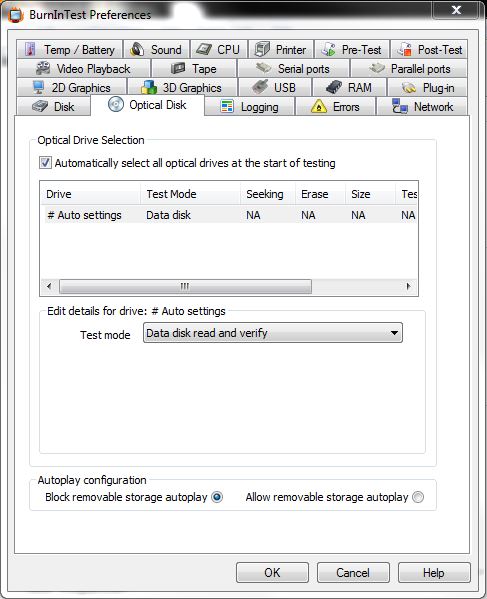The height and width of the screenshot is (599, 487).
Task: Click the colored cubes icon on 3D Graphics tab
Action: coord(149,87)
